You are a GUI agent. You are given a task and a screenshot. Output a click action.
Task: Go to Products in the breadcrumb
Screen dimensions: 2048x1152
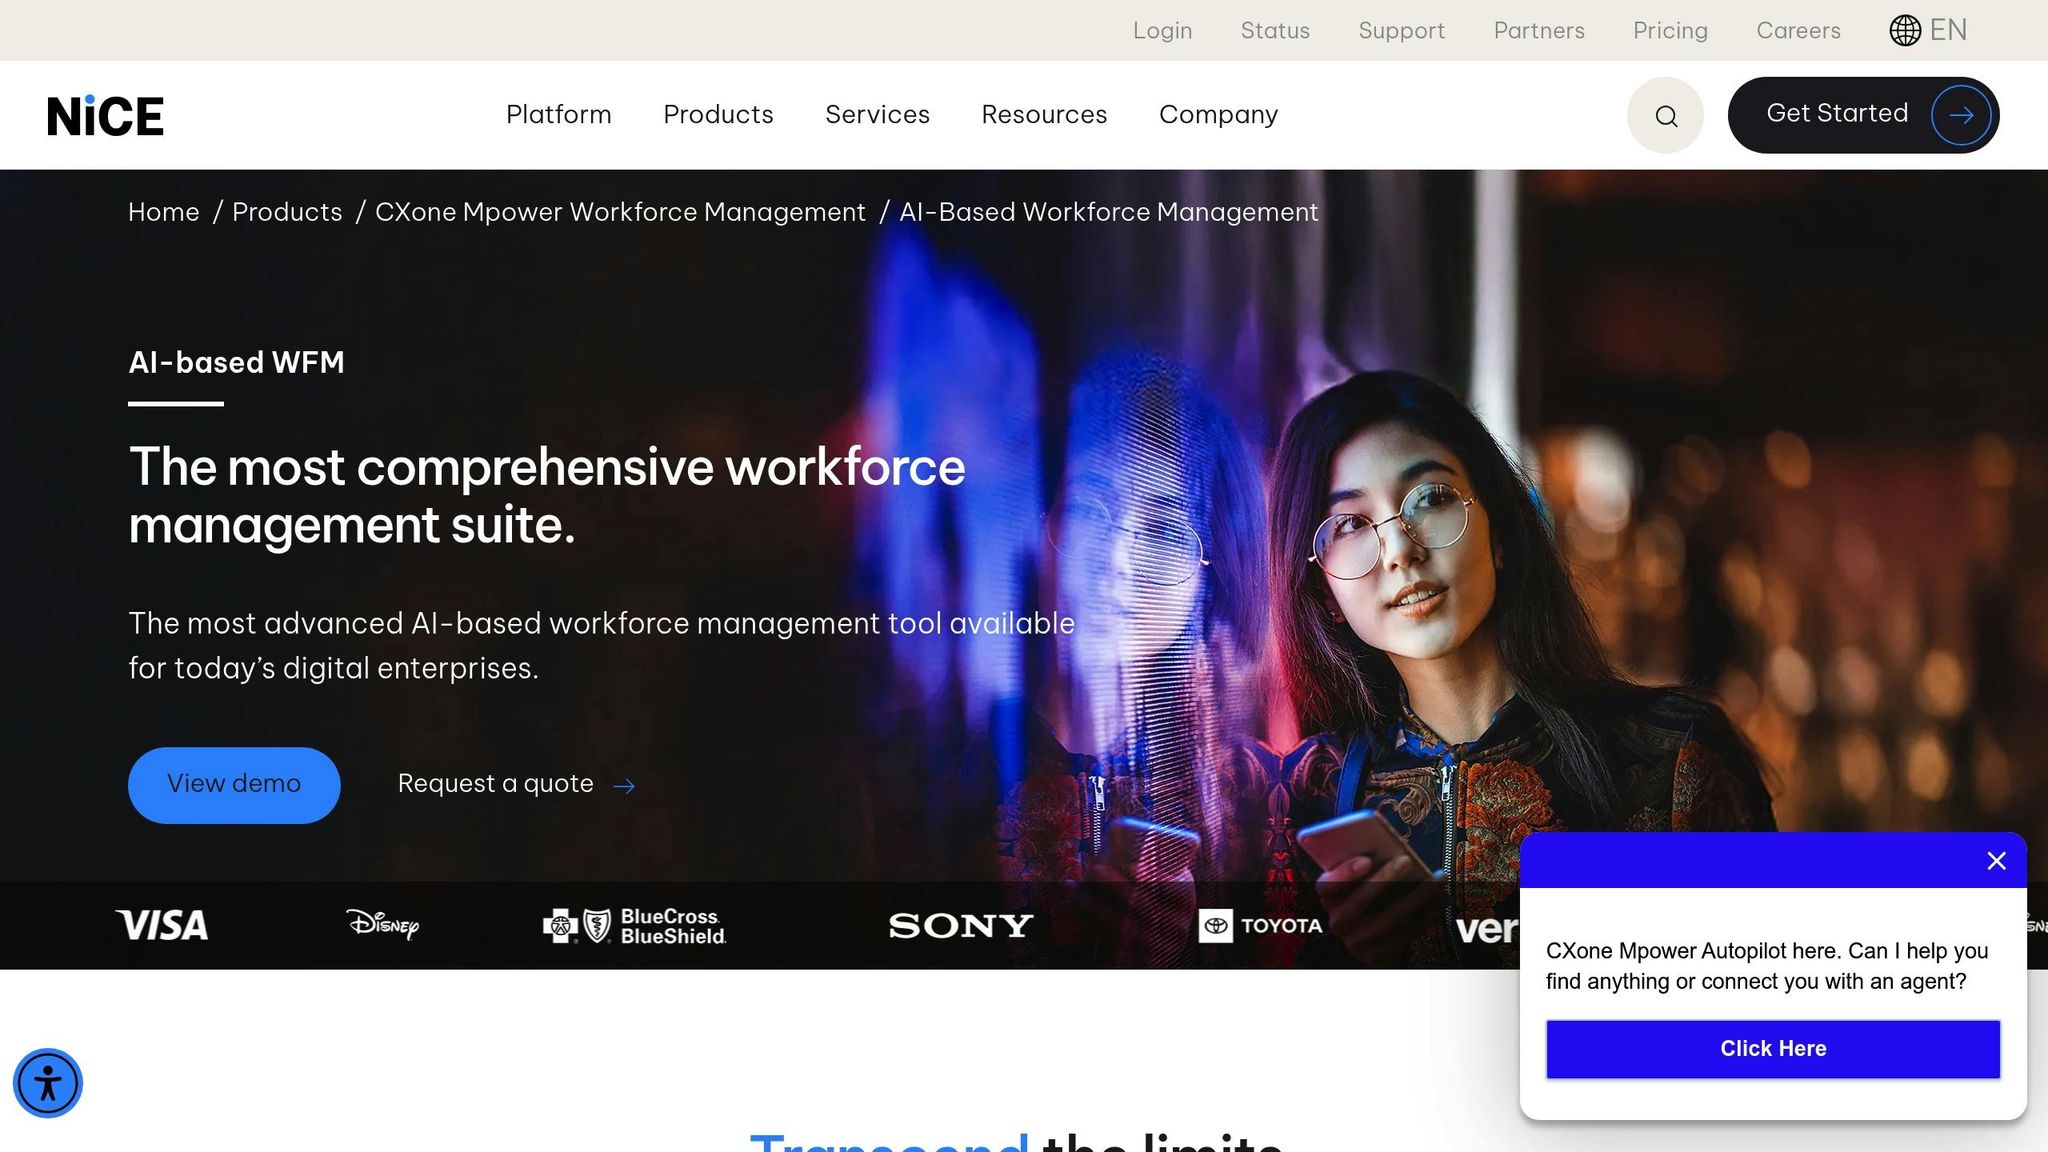point(287,212)
